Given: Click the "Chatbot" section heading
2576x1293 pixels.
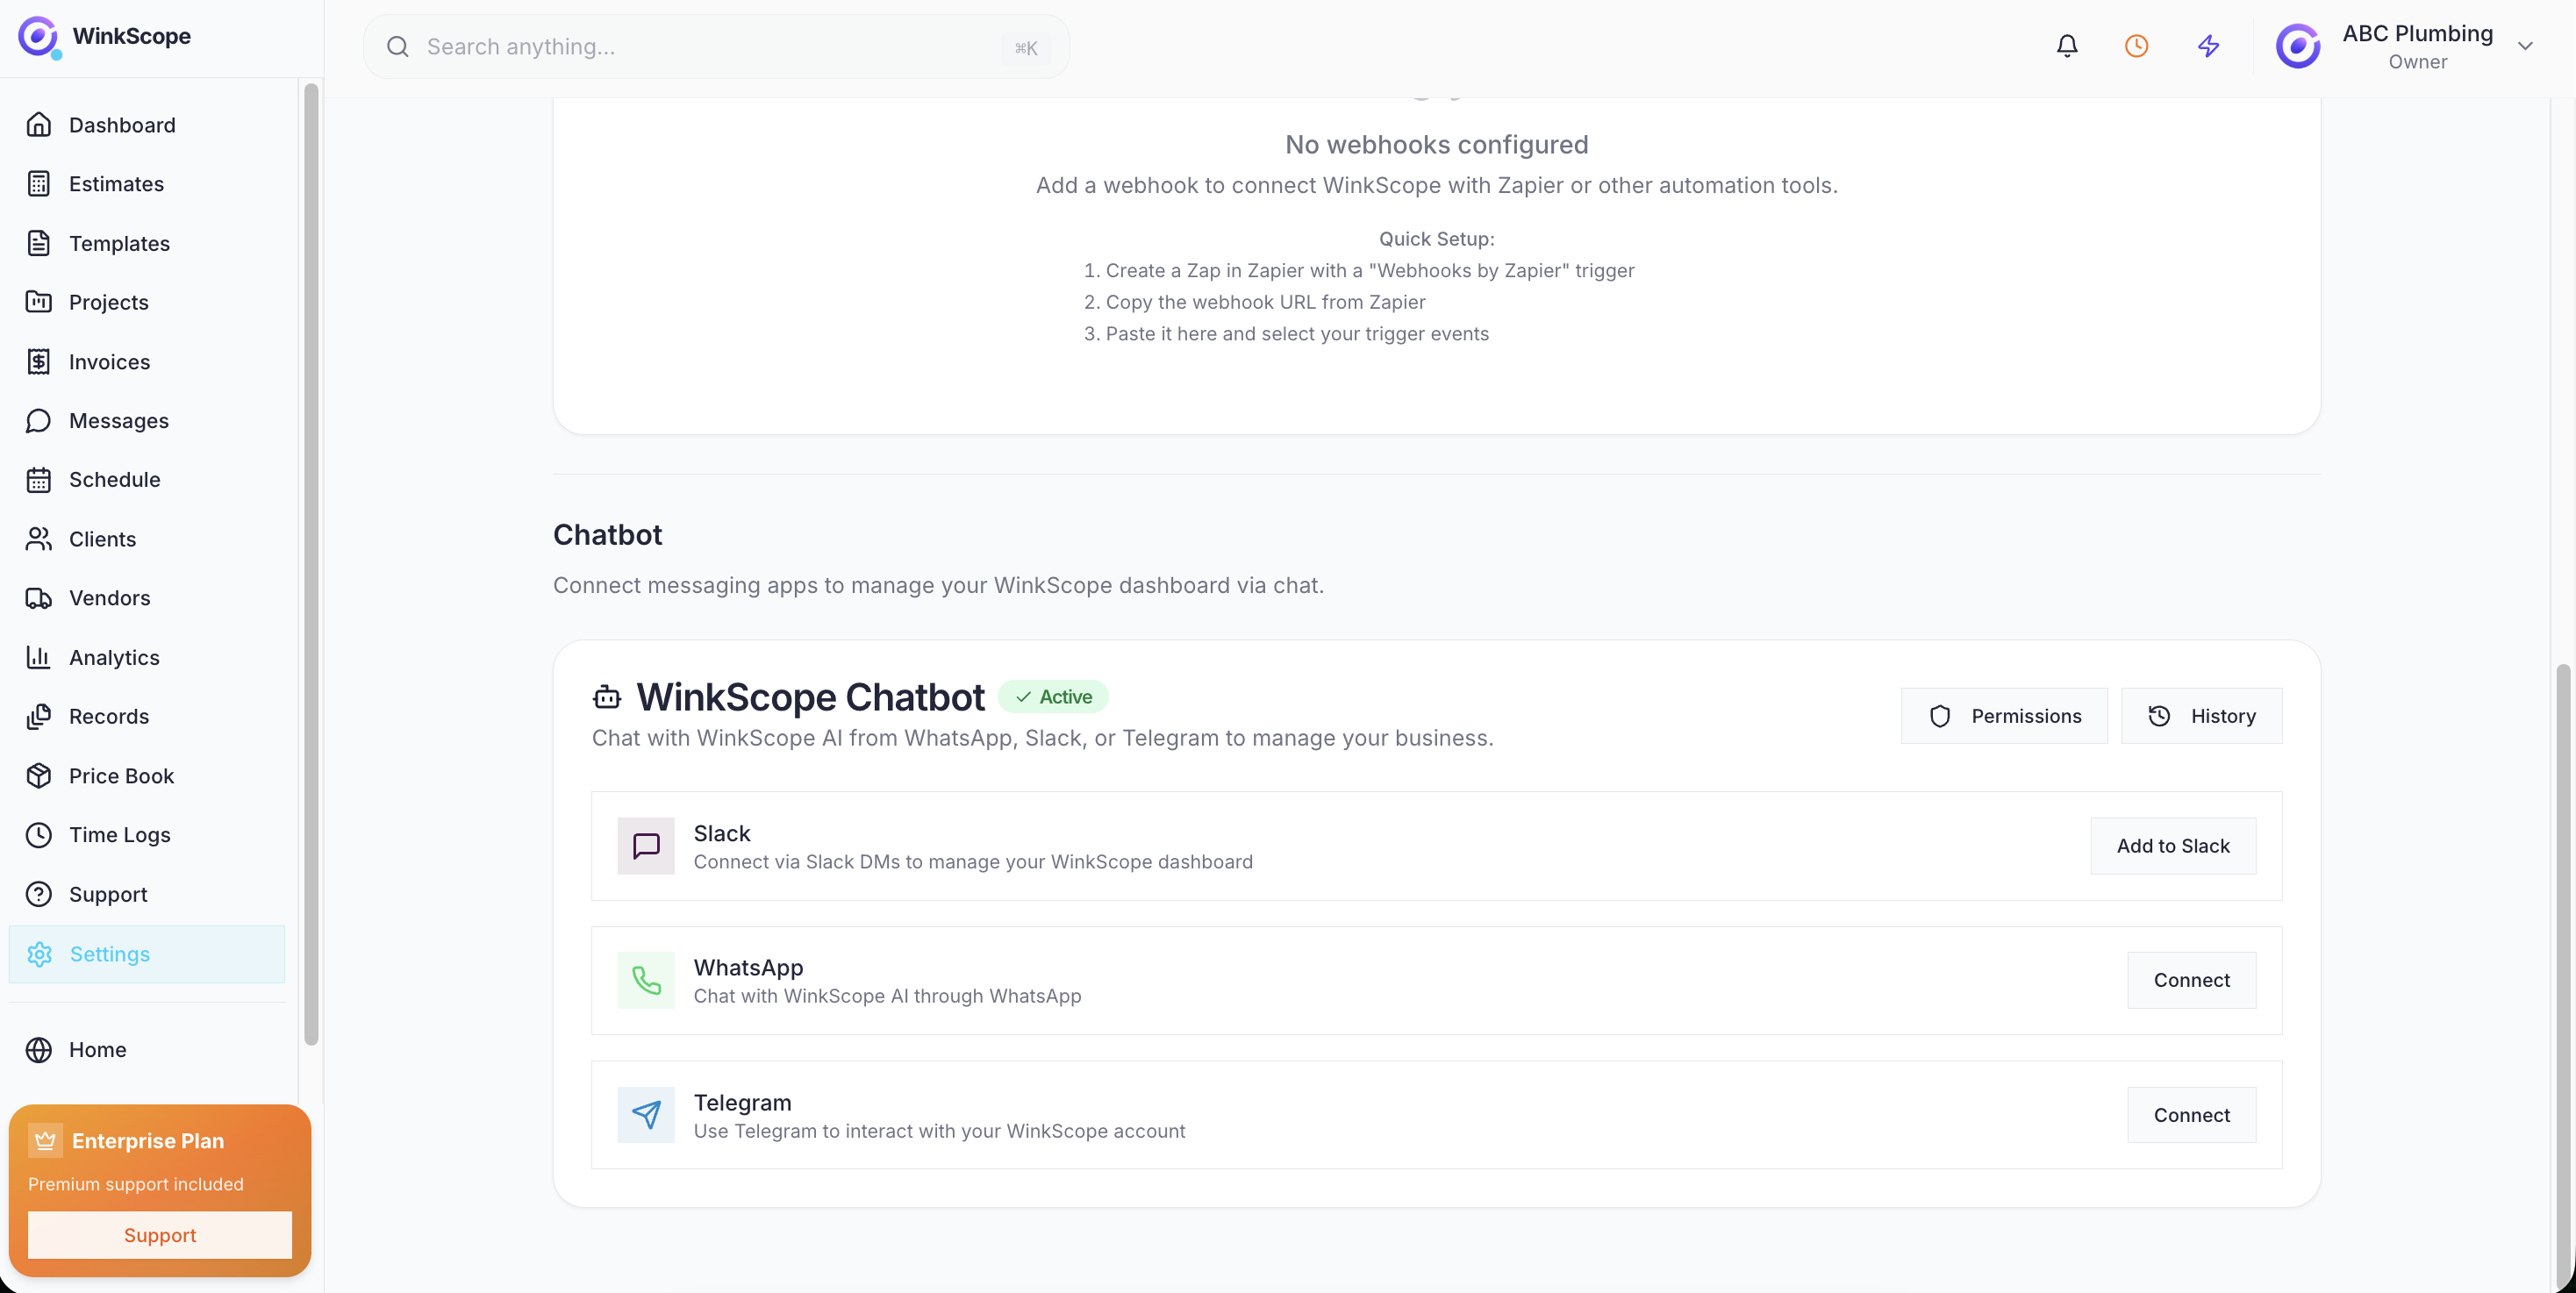Looking at the screenshot, I should tap(608, 535).
